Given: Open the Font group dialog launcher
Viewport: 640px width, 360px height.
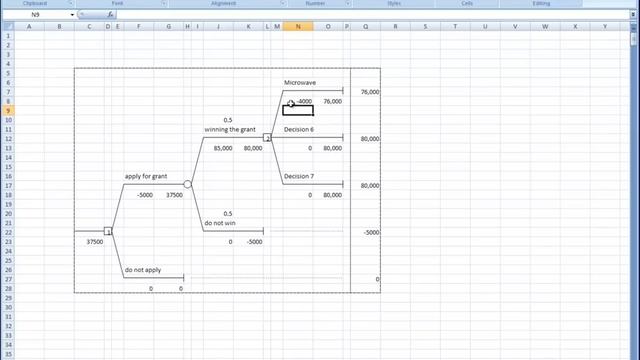Looking at the screenshot, I should (x=164, y=3).
